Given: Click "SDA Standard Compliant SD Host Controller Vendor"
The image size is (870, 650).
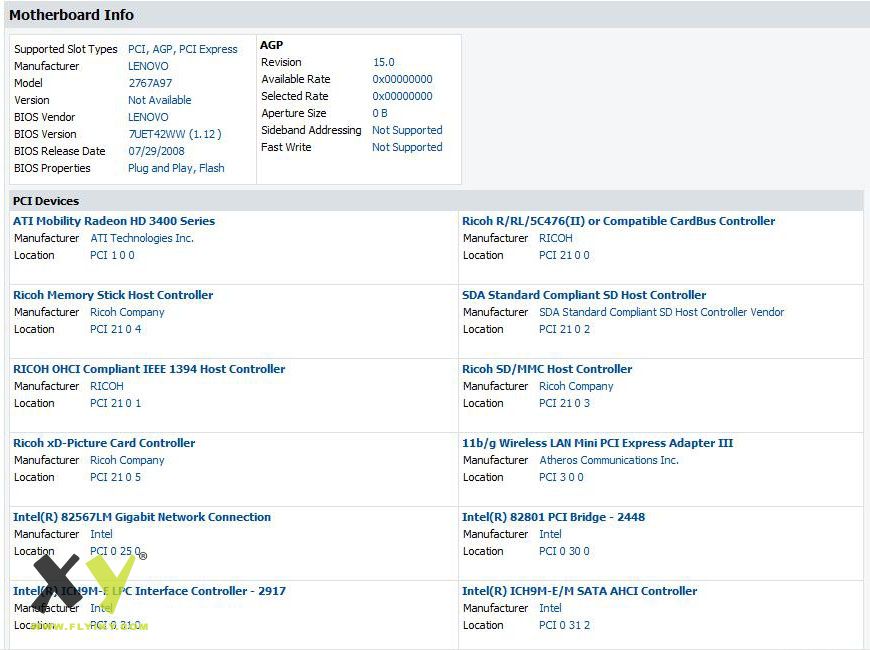Looking at the screenshot, I should (x=661, y=313).
